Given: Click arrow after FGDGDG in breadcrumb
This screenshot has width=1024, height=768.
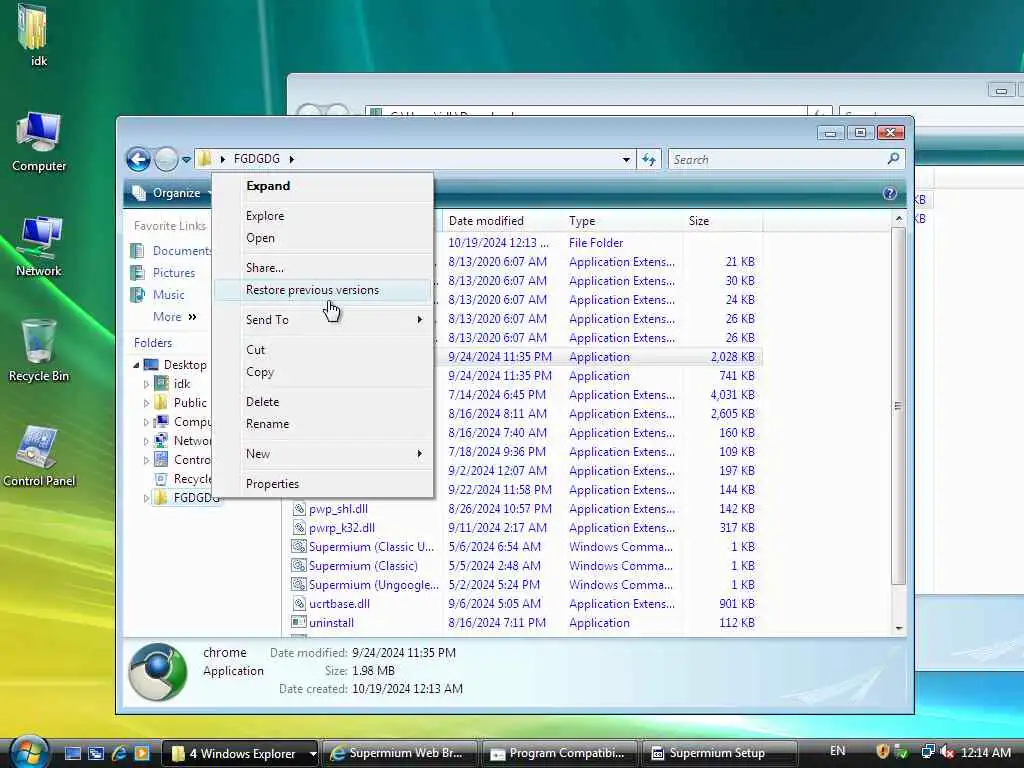Looking at the screenshot, I should [291, 159].
